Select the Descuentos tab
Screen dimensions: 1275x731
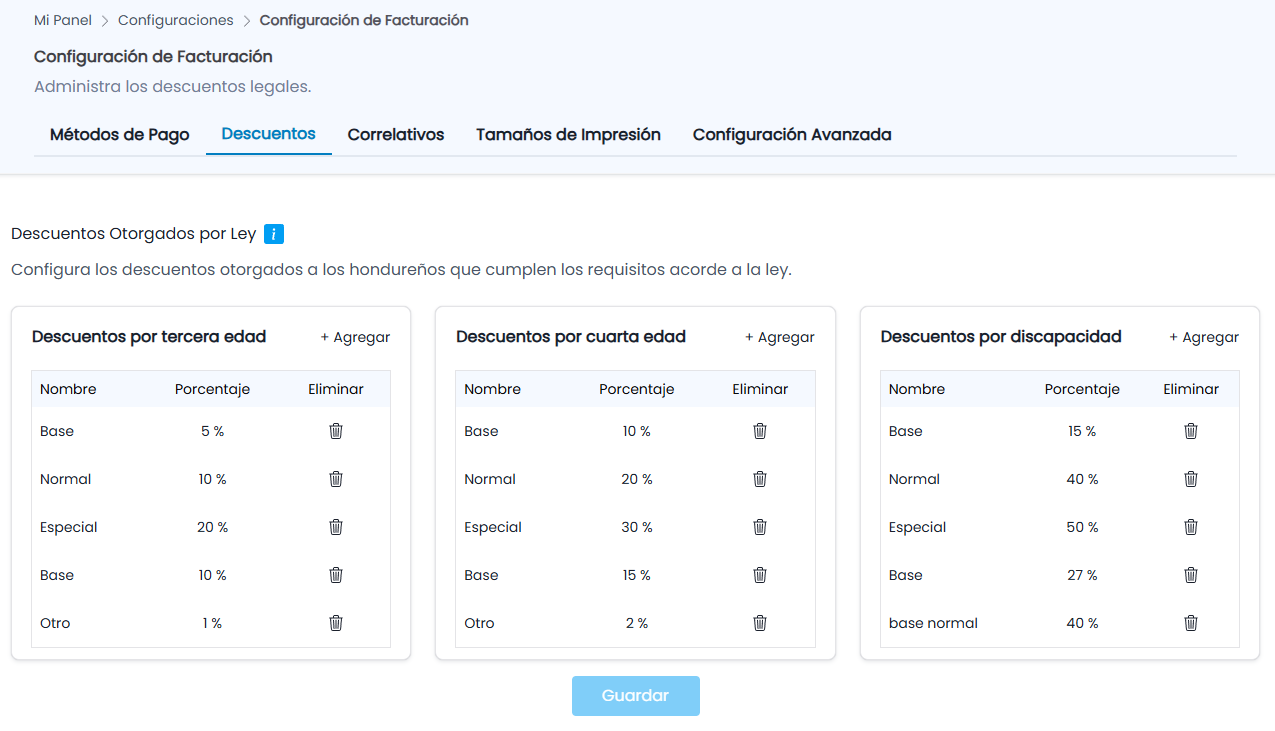coord(269,134)
